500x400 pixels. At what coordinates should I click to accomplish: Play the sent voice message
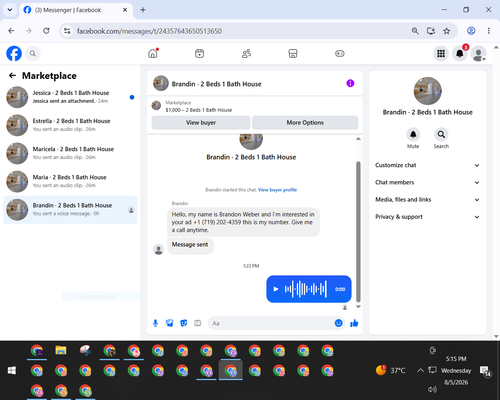coord(276,289)
